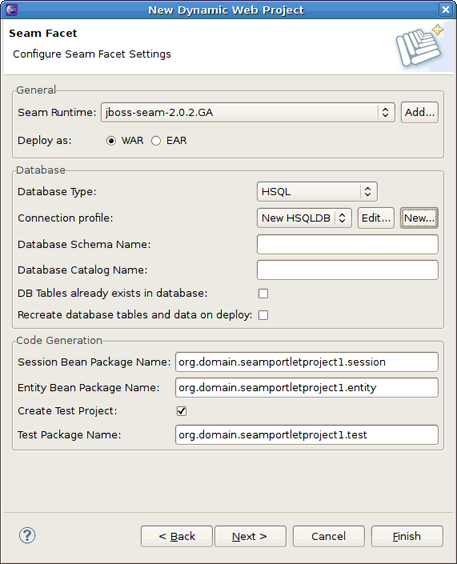Close the New Dynamic Web Project dialog
Viewport: 457px width, 564px height.
(445, 9)
